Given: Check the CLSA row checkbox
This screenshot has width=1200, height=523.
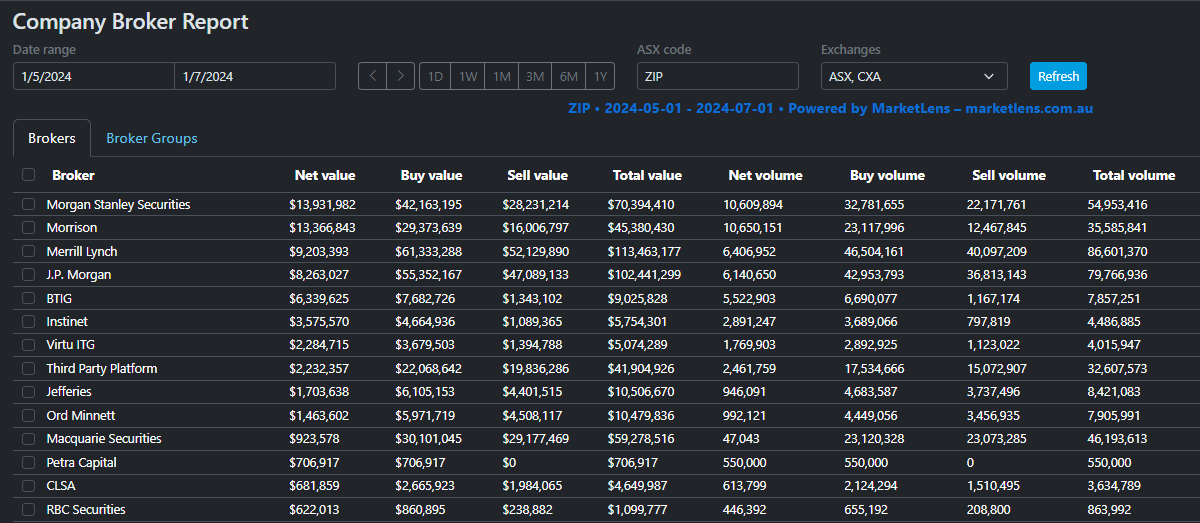Looking at the screenshot, I should click(x=28, y=486).
